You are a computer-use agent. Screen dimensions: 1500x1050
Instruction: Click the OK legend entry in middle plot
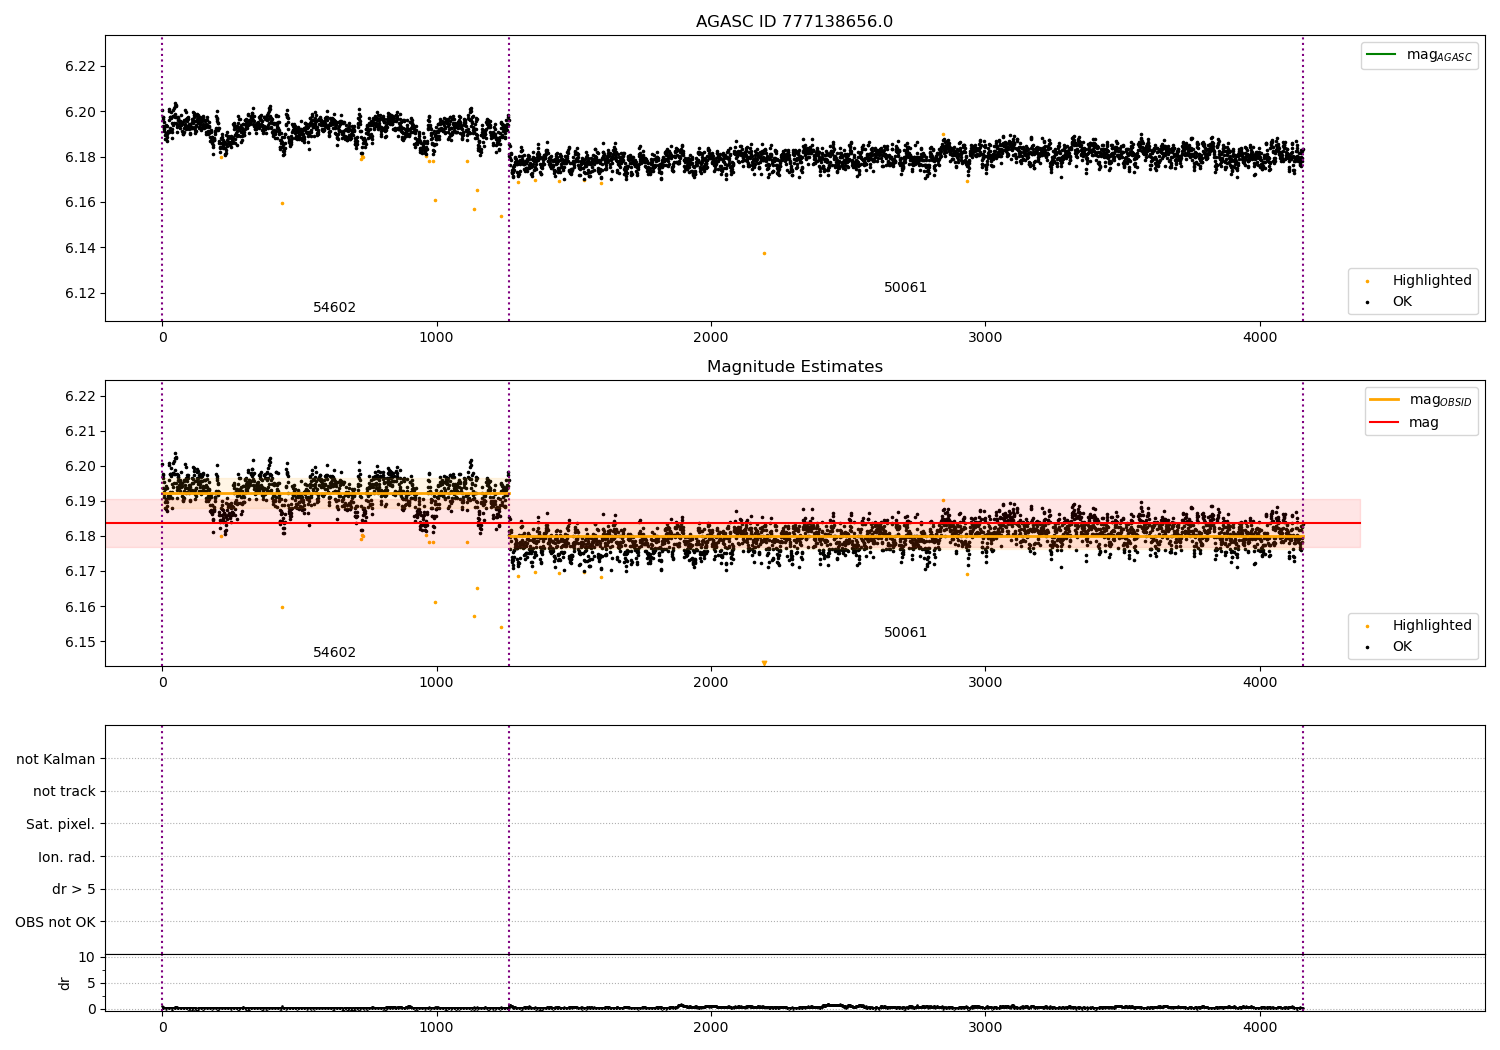coord(1402,647)
